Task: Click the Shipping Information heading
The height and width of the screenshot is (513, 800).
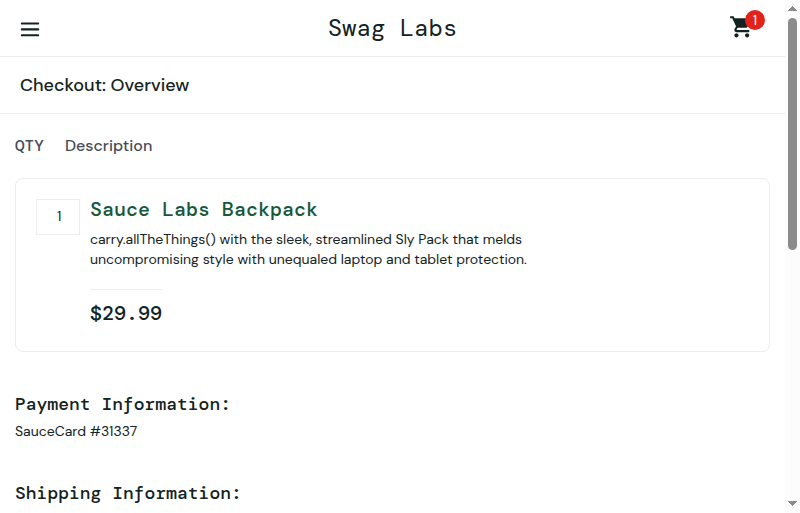Action: tap(128, 494)
